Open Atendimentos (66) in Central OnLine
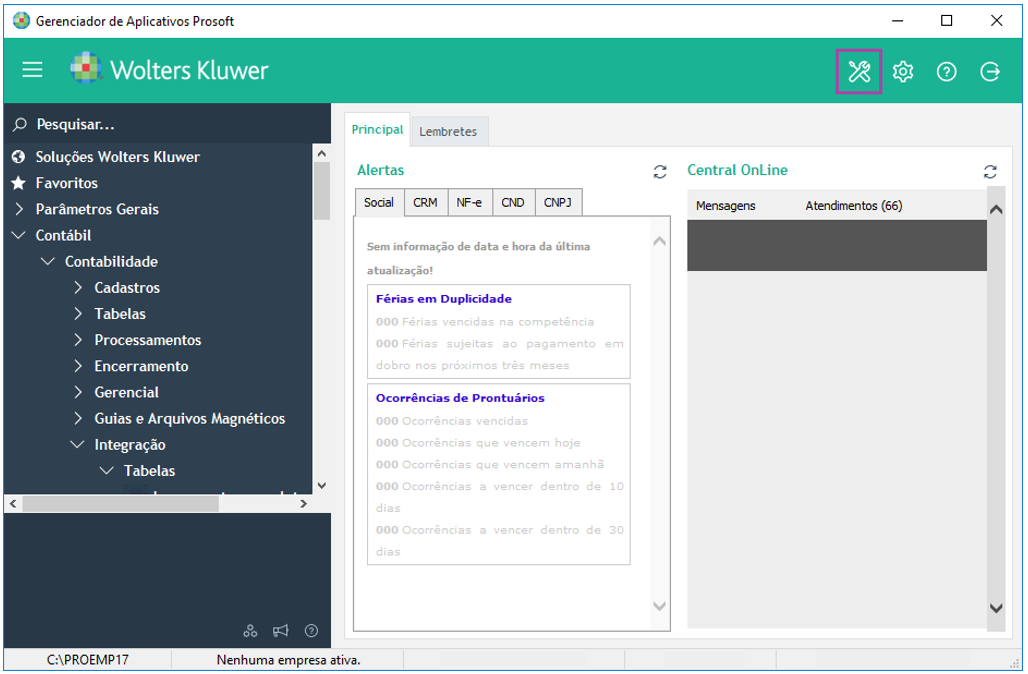The height and width of the screenshot is (674, 1028). 854,206
